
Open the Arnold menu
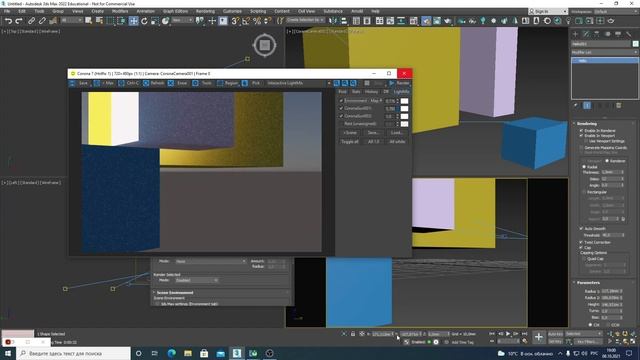(357, 11)
